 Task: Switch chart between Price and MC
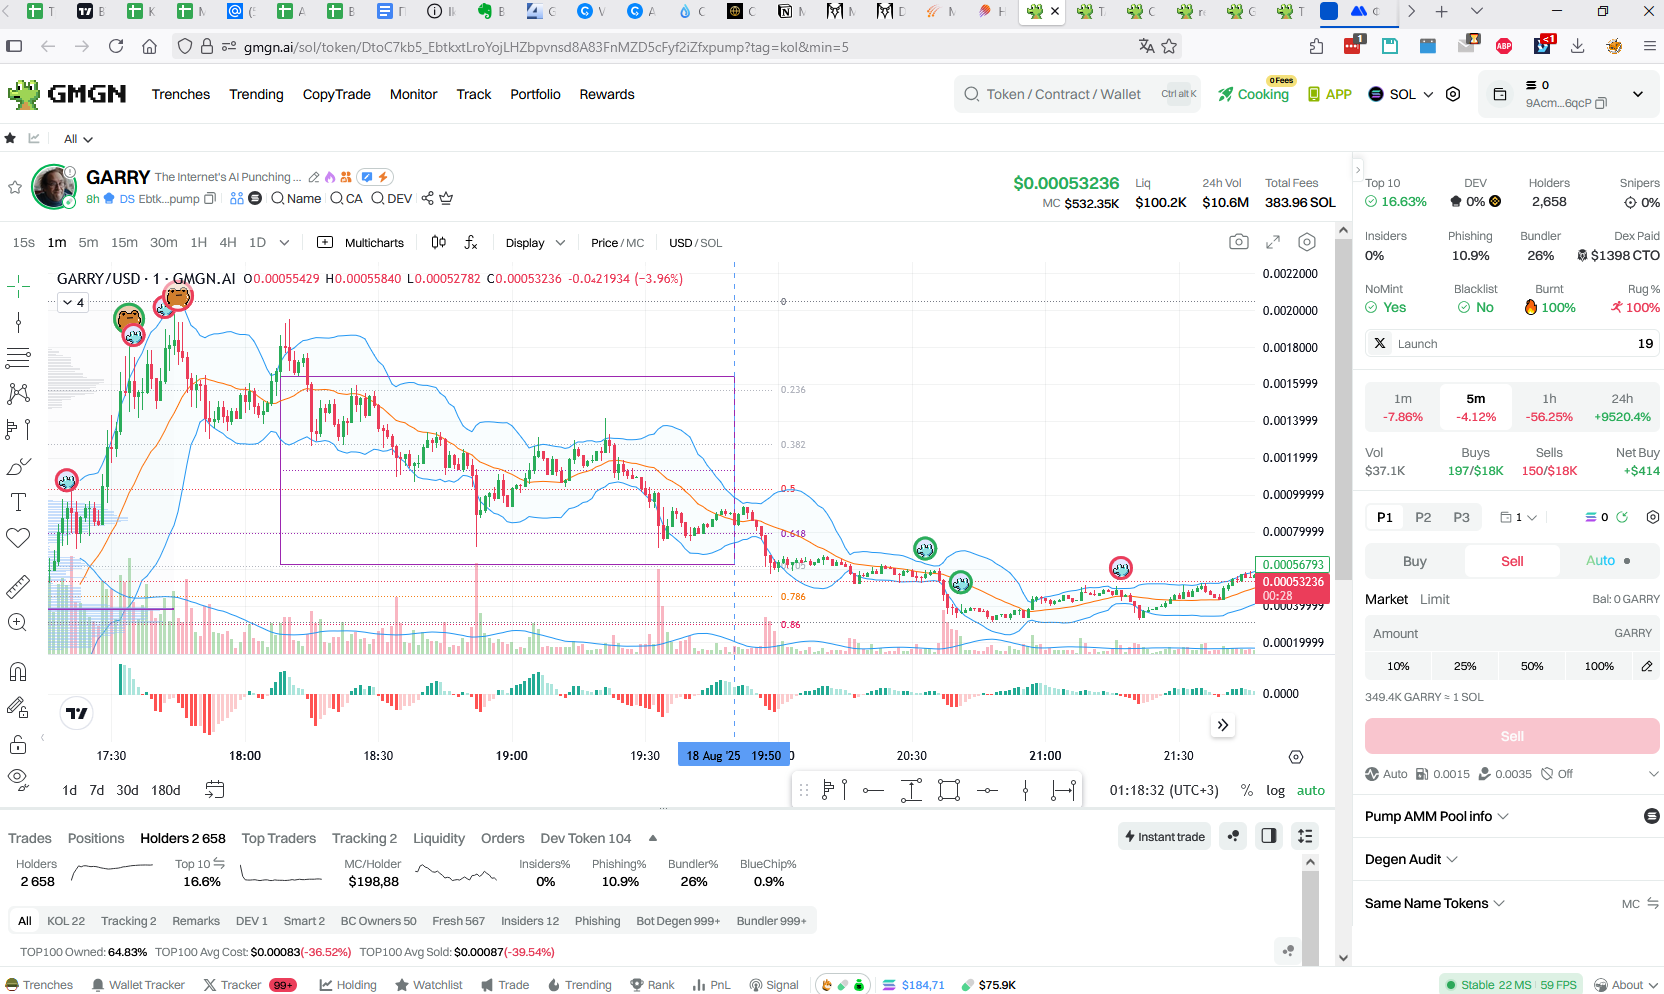coord(617,243)
